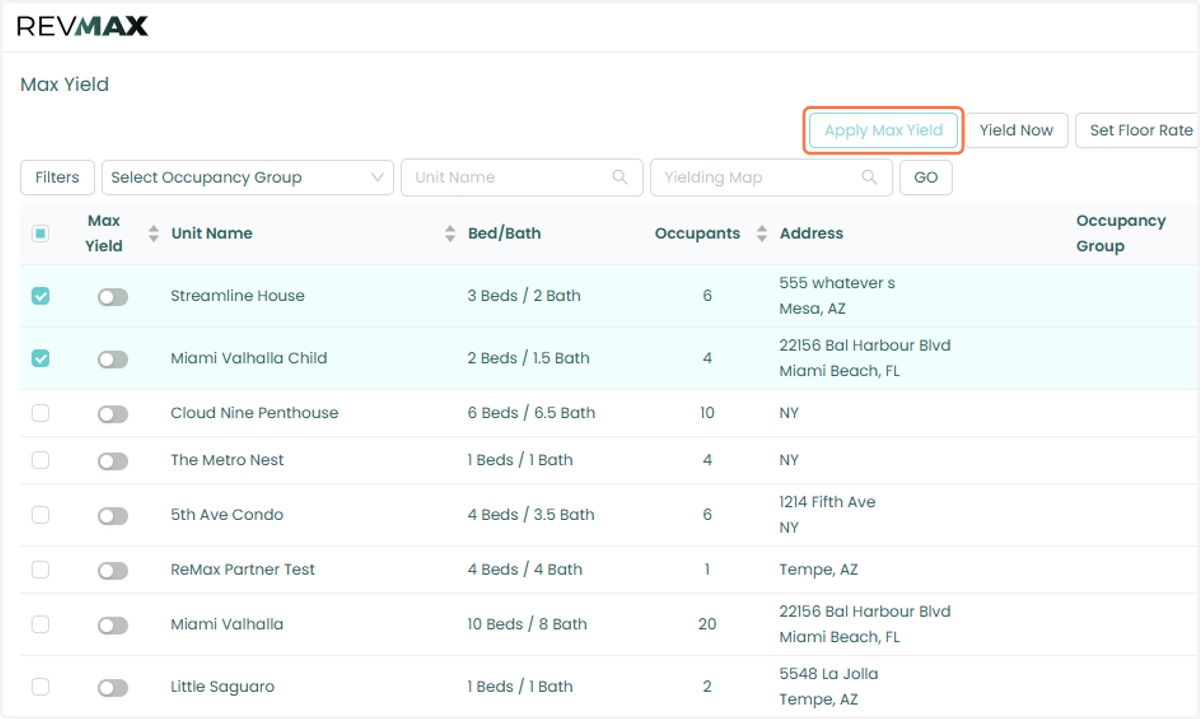Click the occupants value 20
Image resolution: width=1200 pixels, height=719 pixels.
click(x=707, y=624)
